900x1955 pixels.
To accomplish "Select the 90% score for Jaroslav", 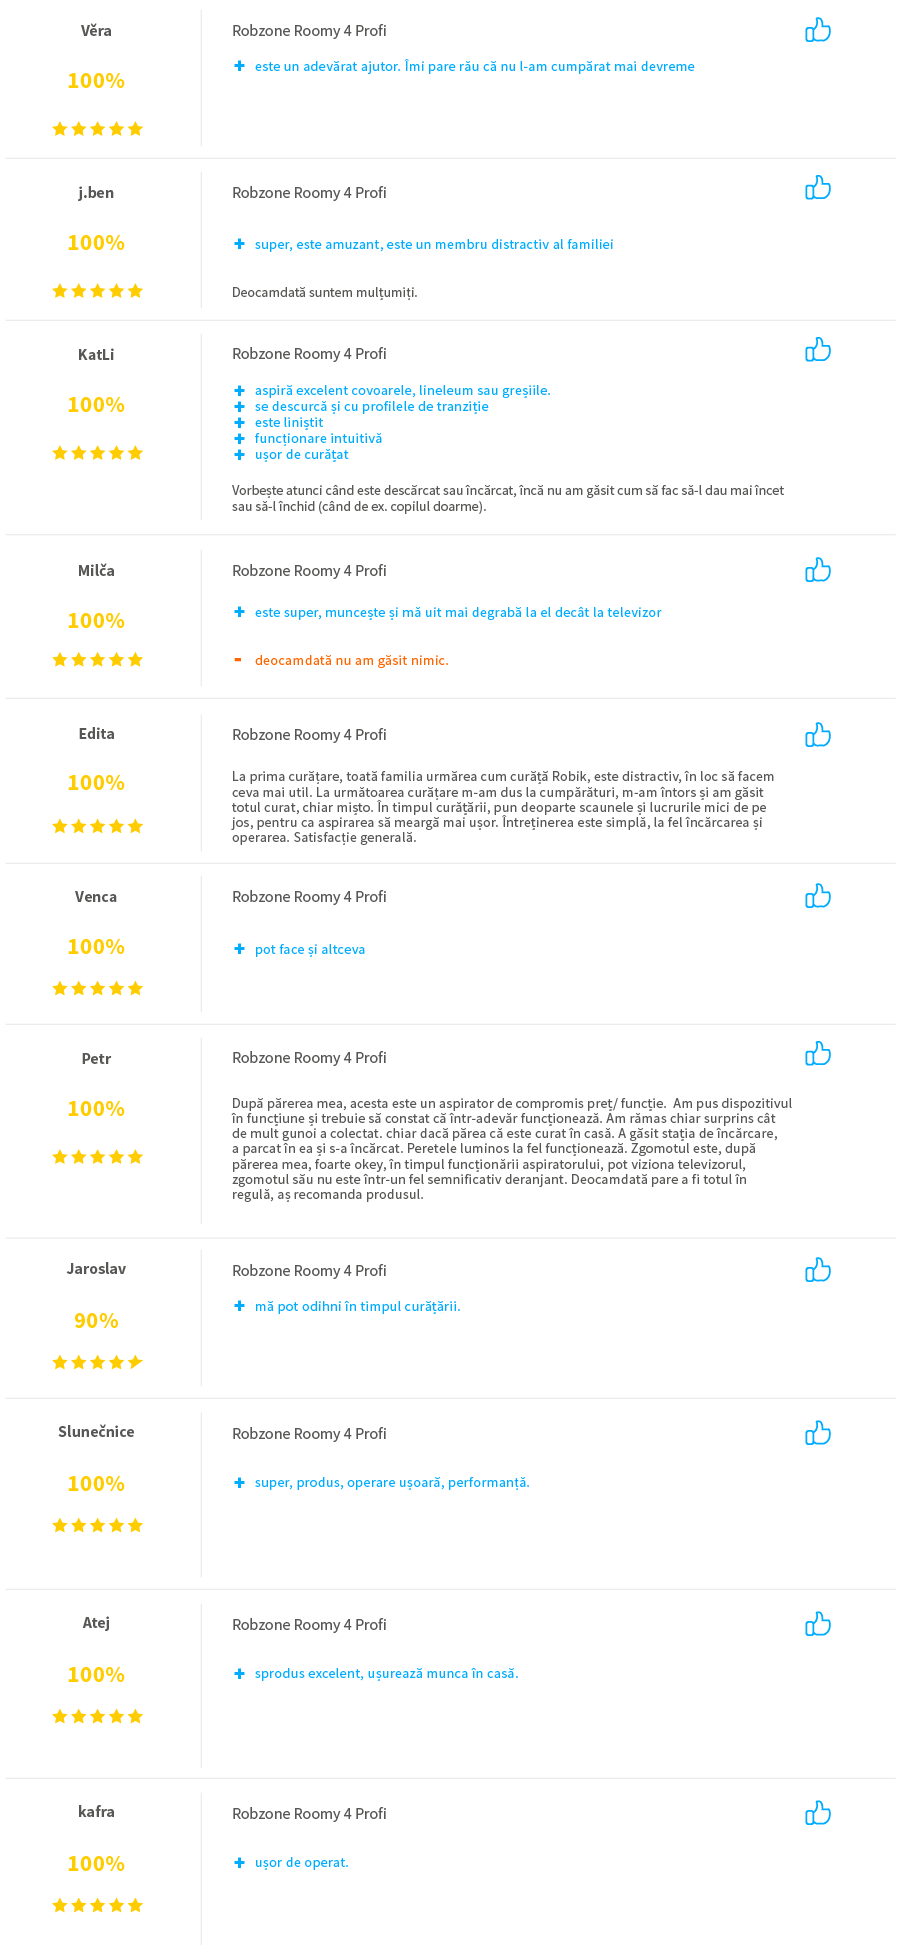I will click(x=96, y=1321).
